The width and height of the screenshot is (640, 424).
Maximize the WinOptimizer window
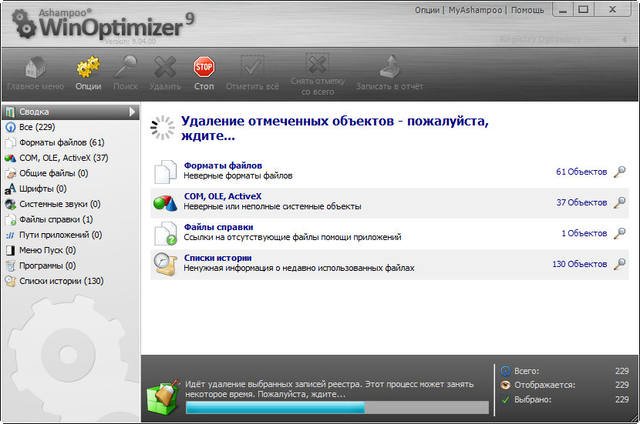(584, 9)
